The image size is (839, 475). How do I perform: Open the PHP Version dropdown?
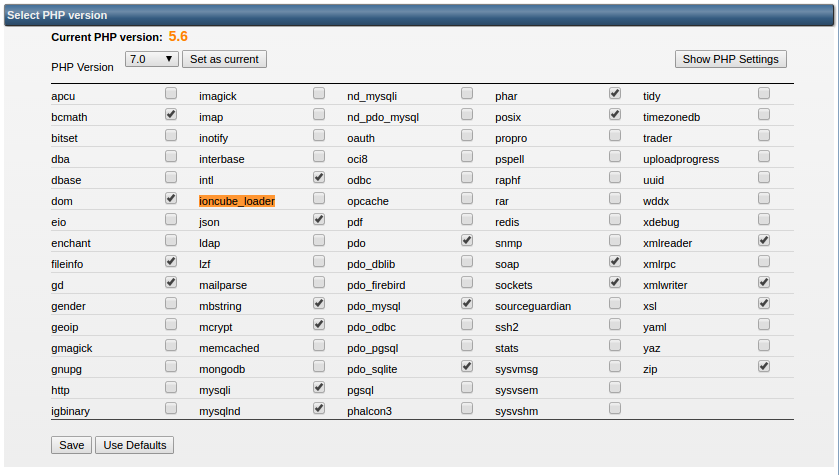152,59
